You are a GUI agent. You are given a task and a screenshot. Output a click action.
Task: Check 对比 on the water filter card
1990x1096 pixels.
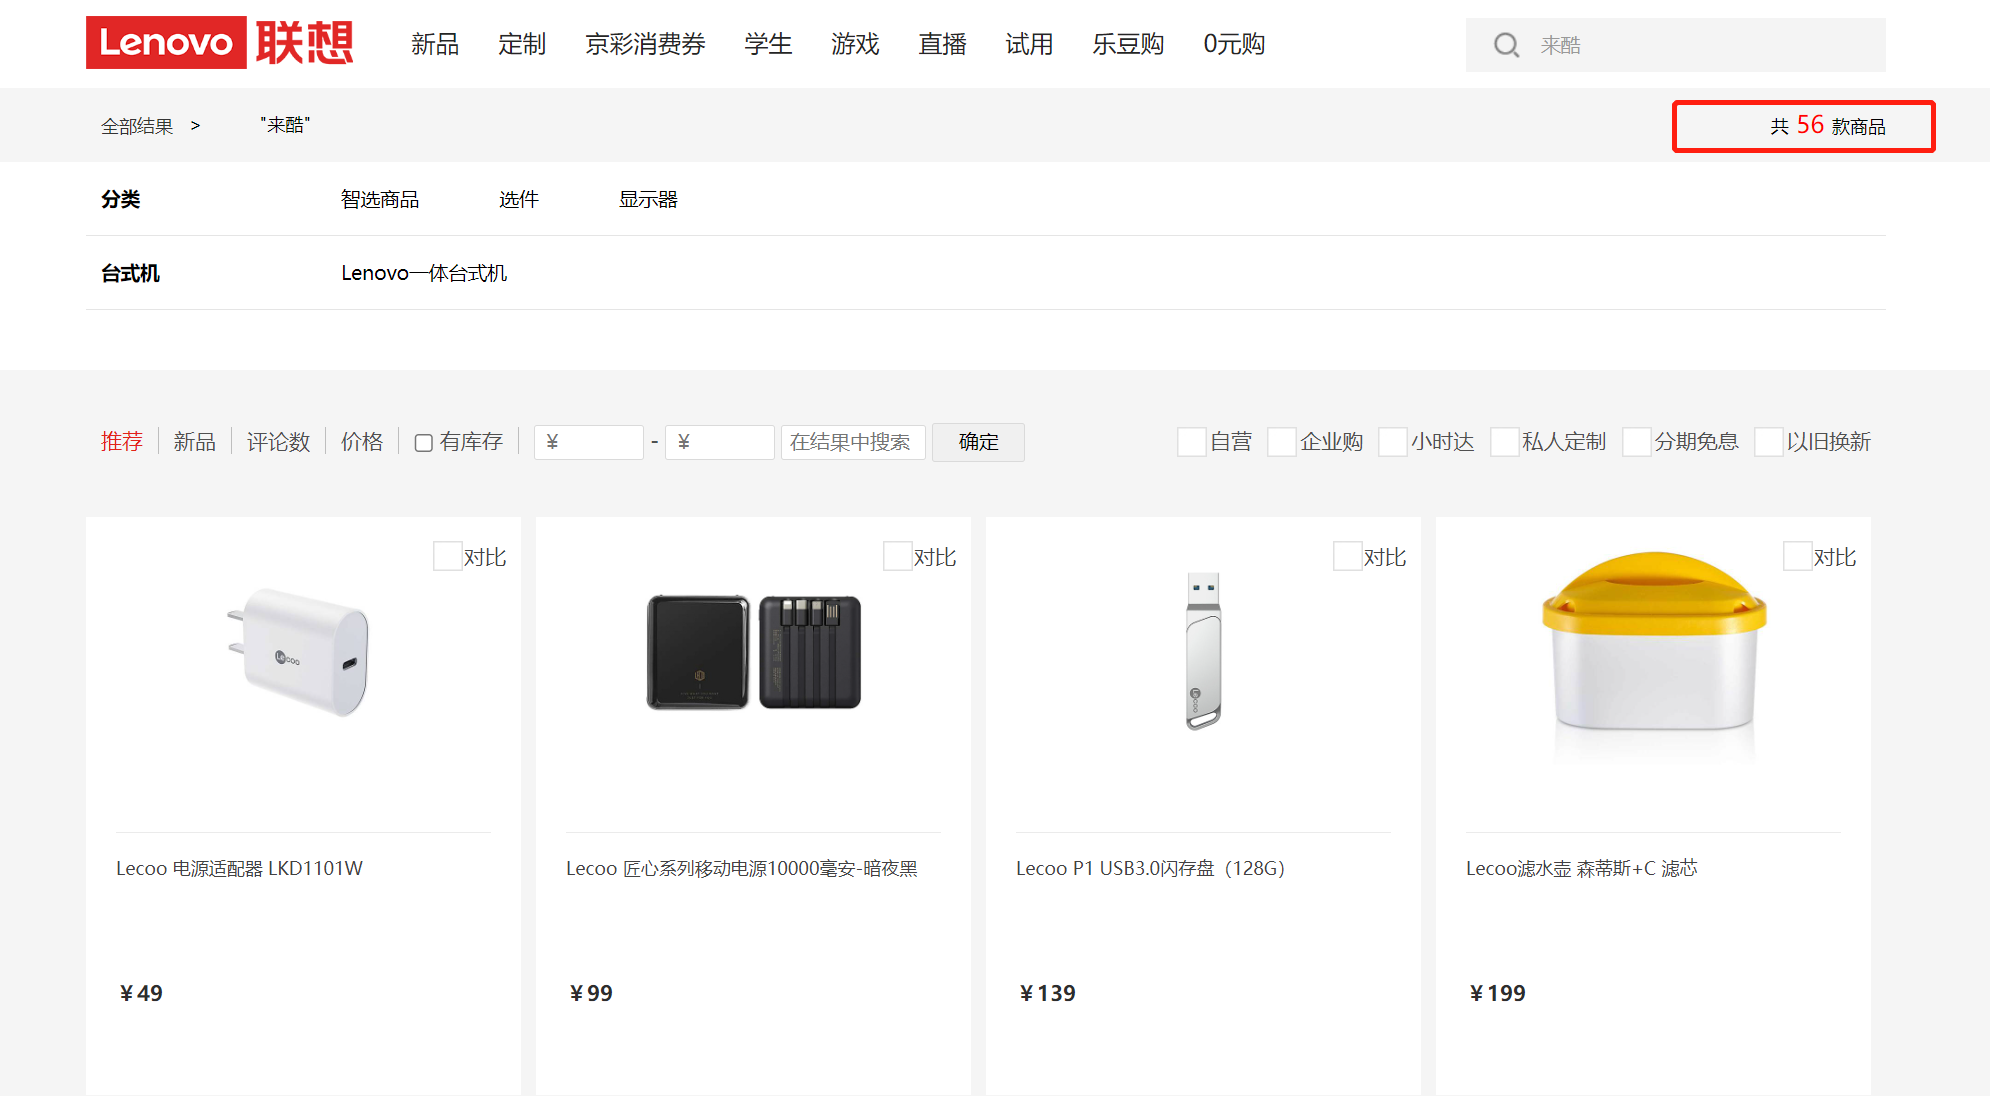point(1797,556)
